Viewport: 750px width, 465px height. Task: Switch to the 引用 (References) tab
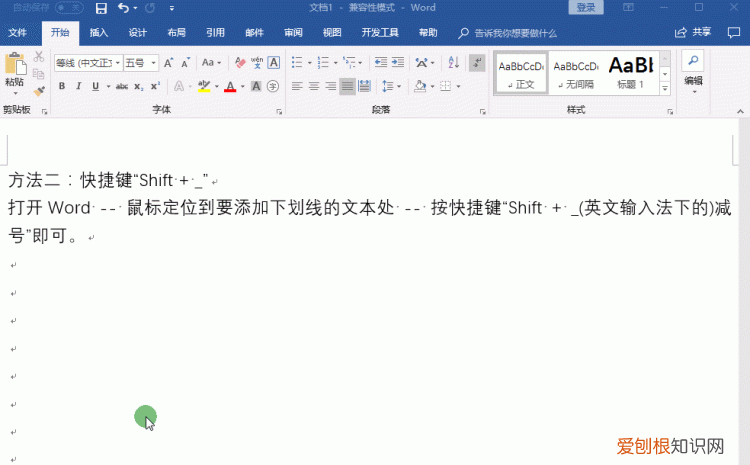[215, 33]
